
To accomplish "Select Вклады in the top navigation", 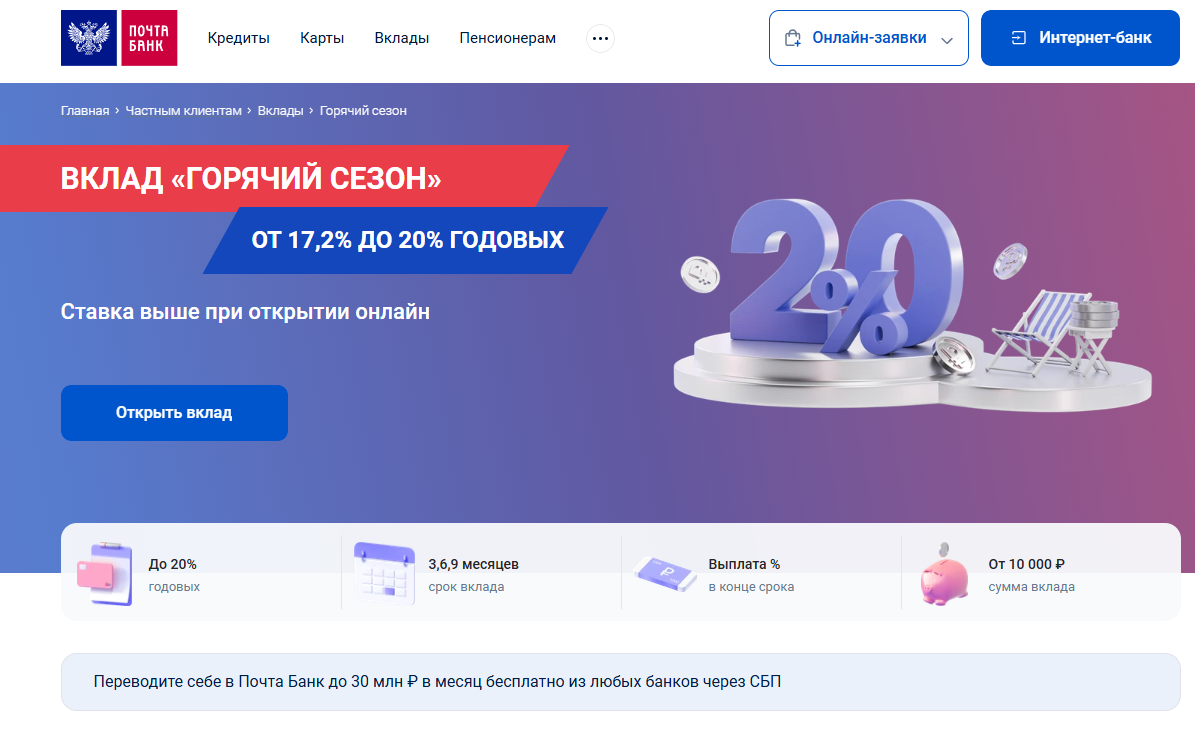I will click(x=402, y=38).
